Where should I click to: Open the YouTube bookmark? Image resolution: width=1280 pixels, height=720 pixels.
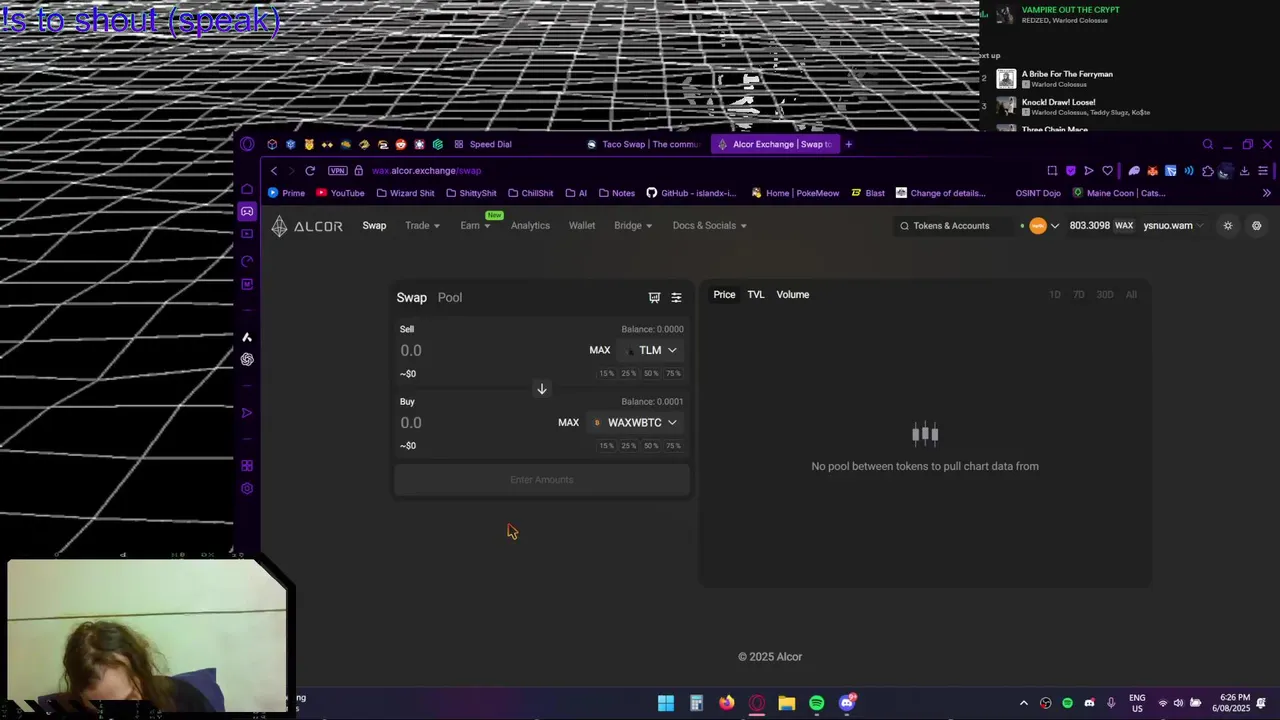point(340,193)
